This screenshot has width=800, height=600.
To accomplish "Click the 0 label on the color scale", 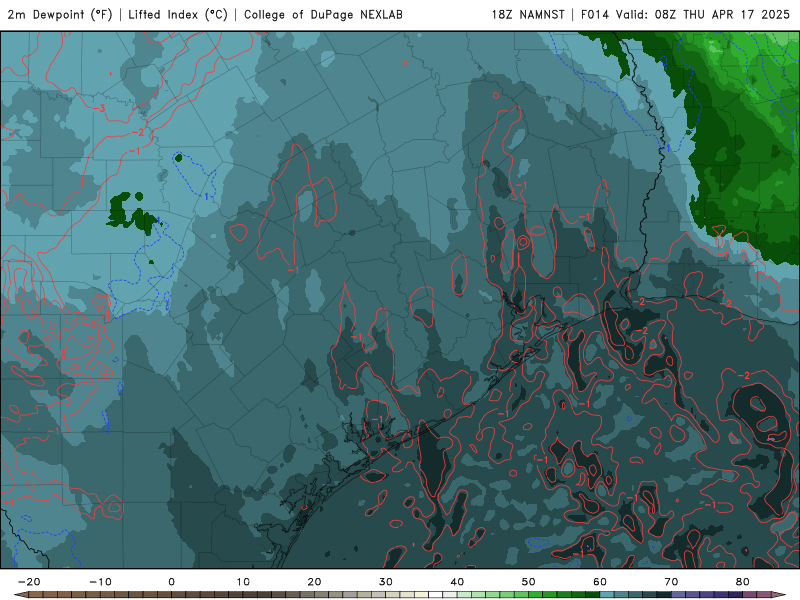I will point(171,582).
